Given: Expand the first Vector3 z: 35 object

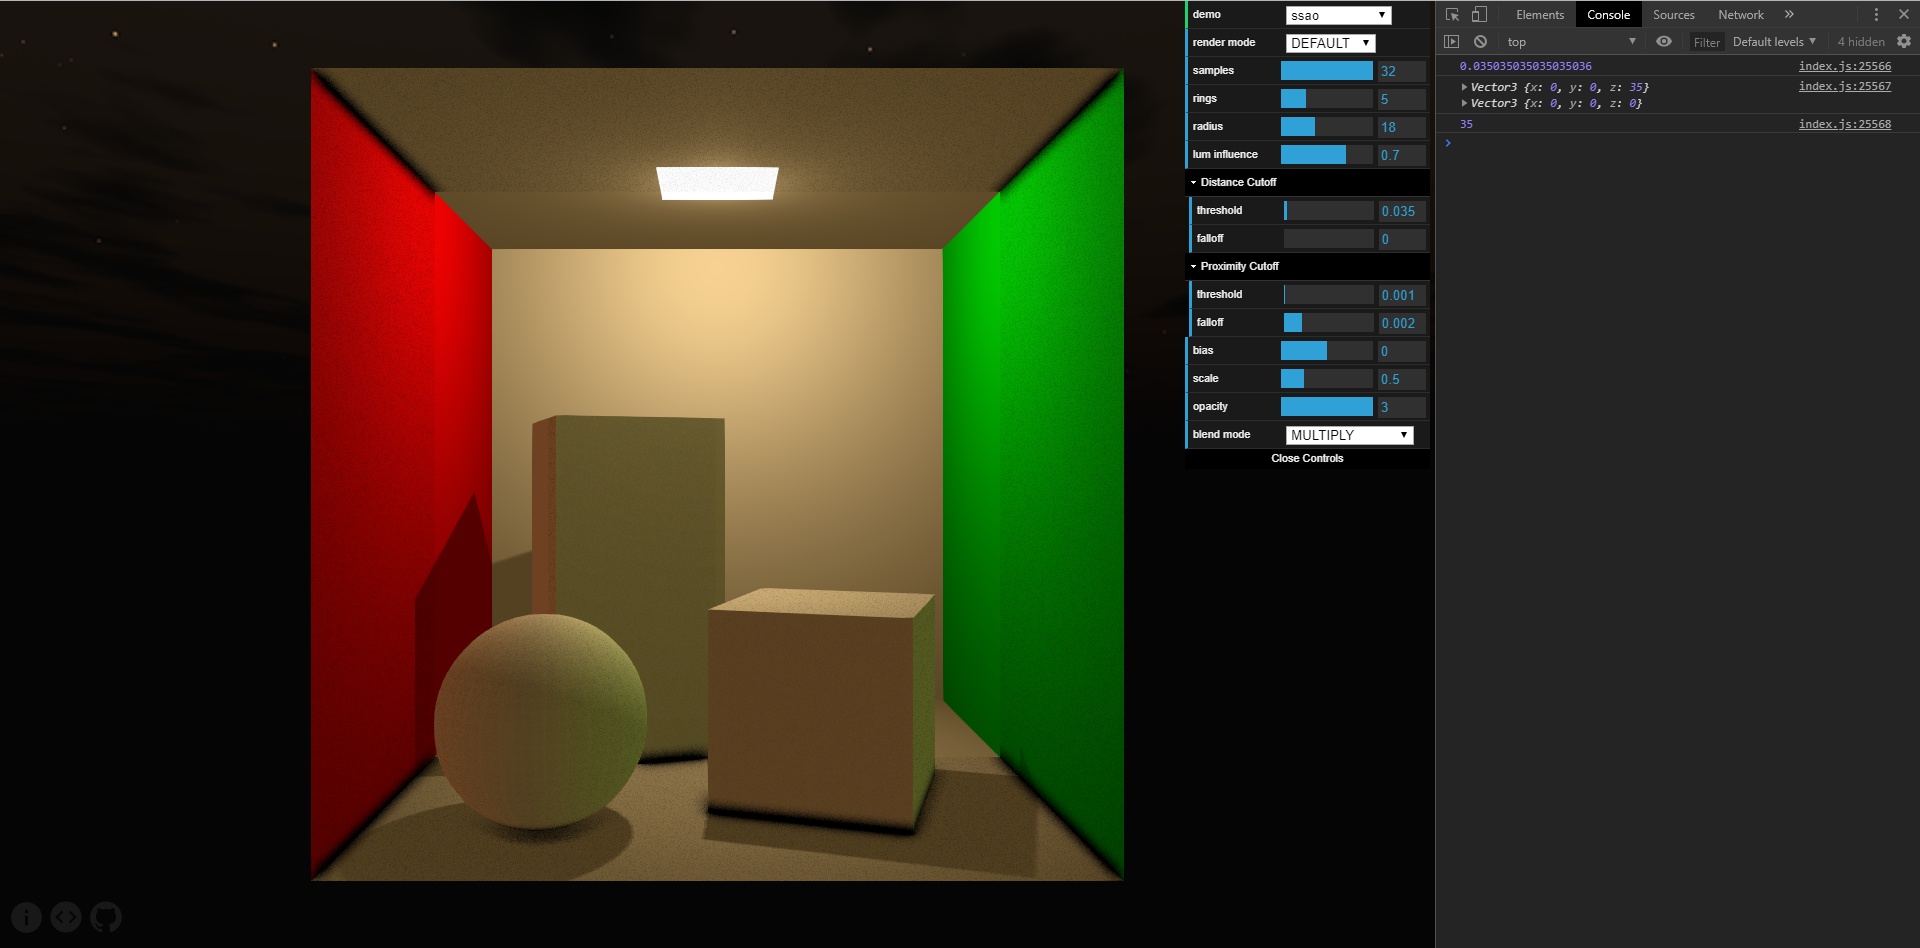Looking at the screenshot, I should click(x=1464, y=87).
